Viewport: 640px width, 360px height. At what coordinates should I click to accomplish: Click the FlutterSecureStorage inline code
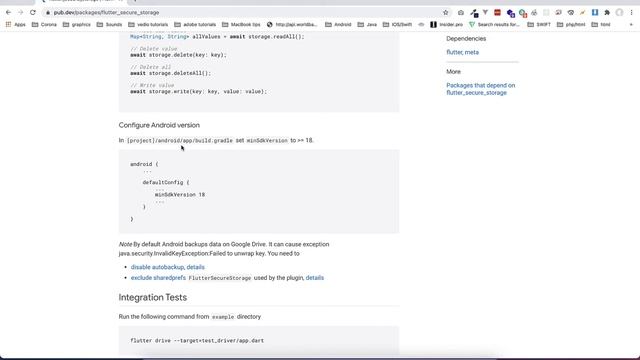(x=220, y=278)
